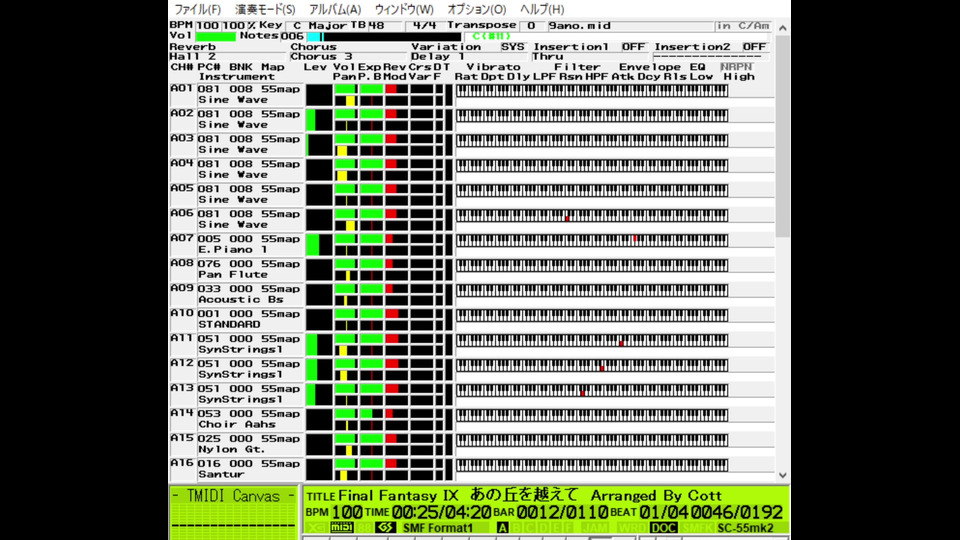Click the scrollbar up arrow
This screenshot has width=960, height=540.
(x=782, y=28)
